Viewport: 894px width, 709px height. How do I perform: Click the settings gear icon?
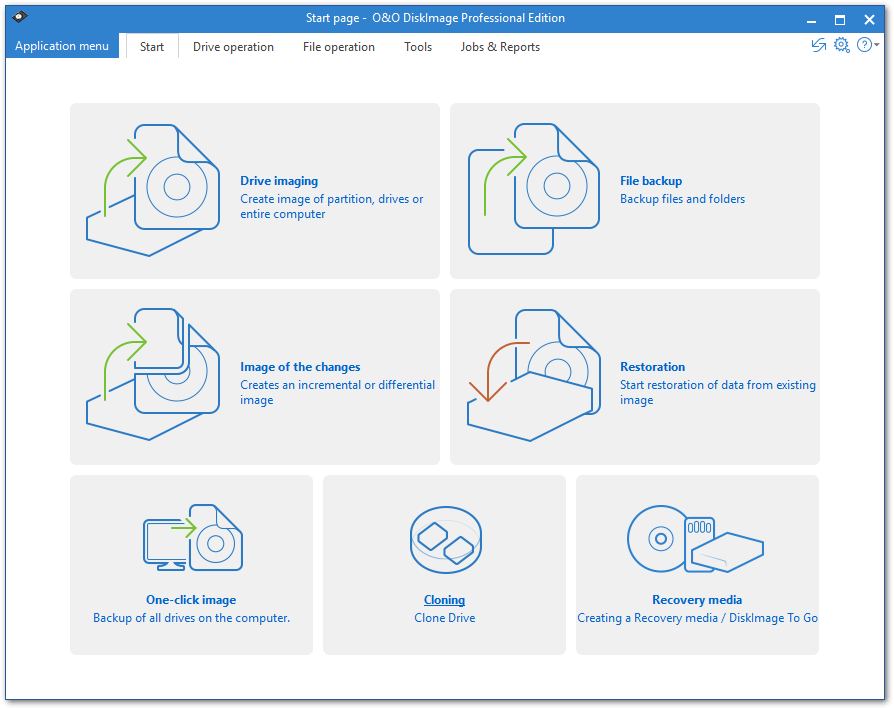[842, 45]
